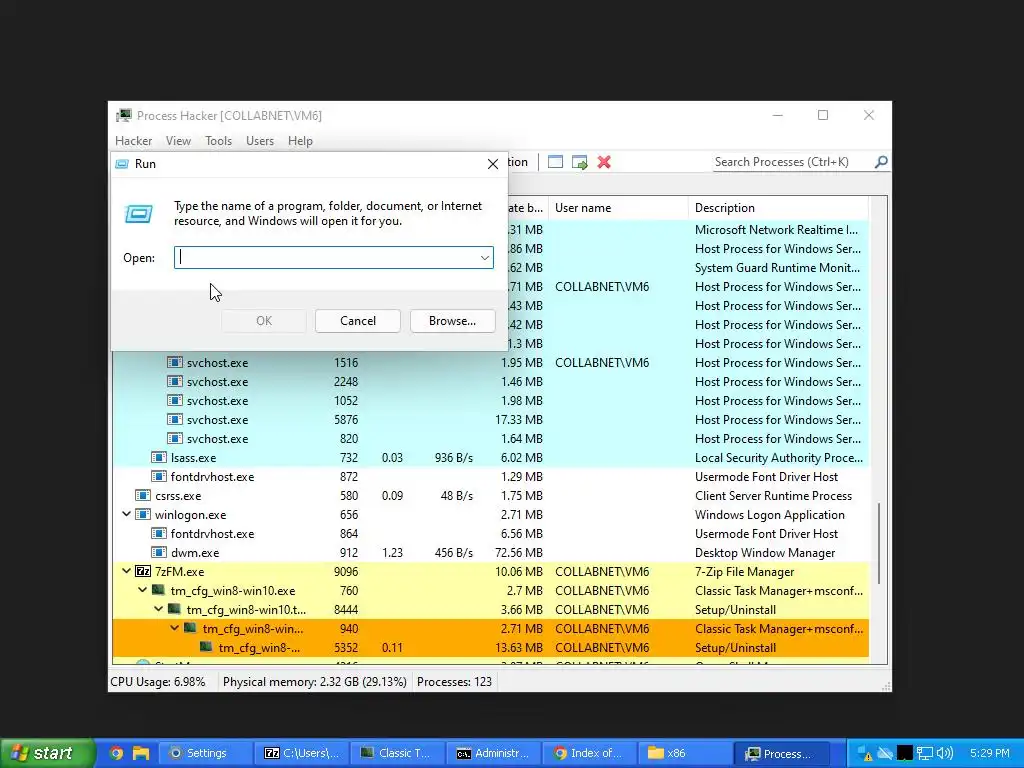Click the Browse... button
This screenshot has width=1024, height=768.
453,321
